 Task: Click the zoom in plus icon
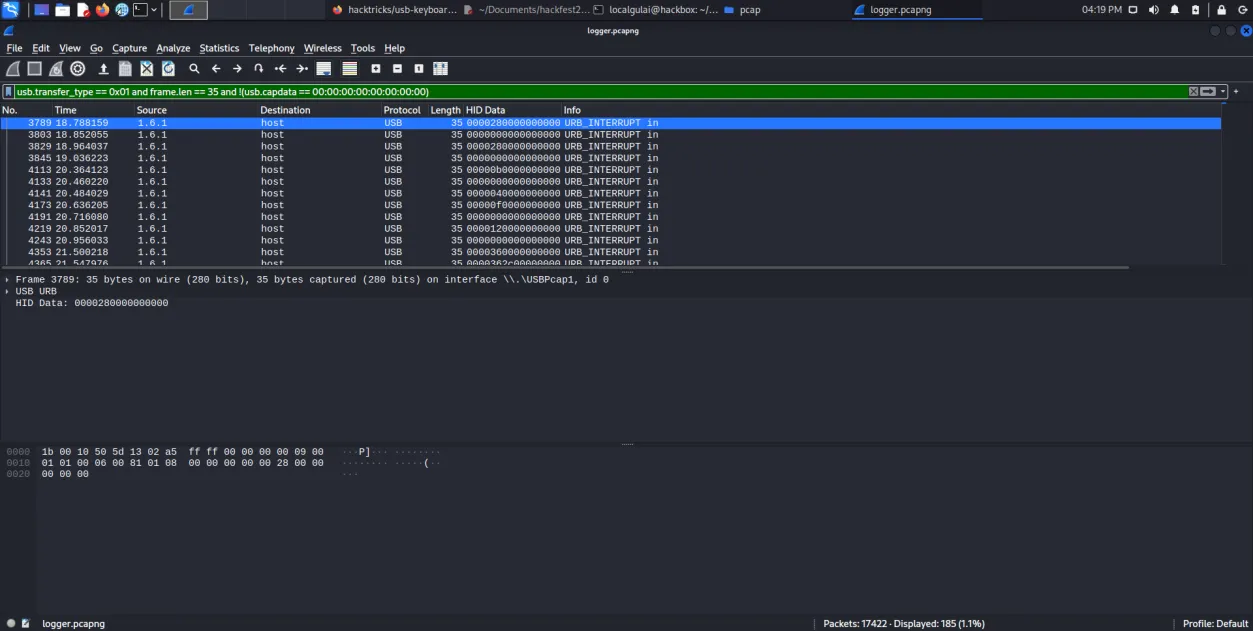point(376,69)
